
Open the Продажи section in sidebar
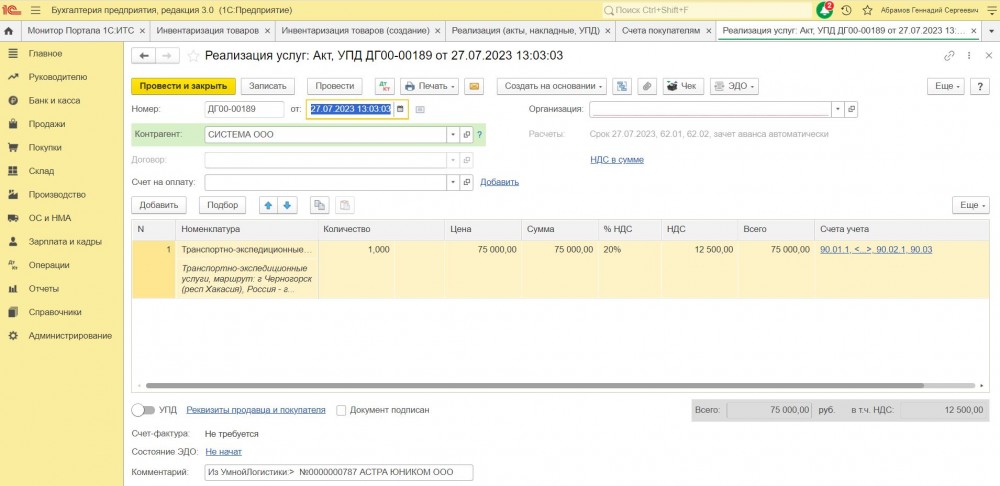(46, 124)
